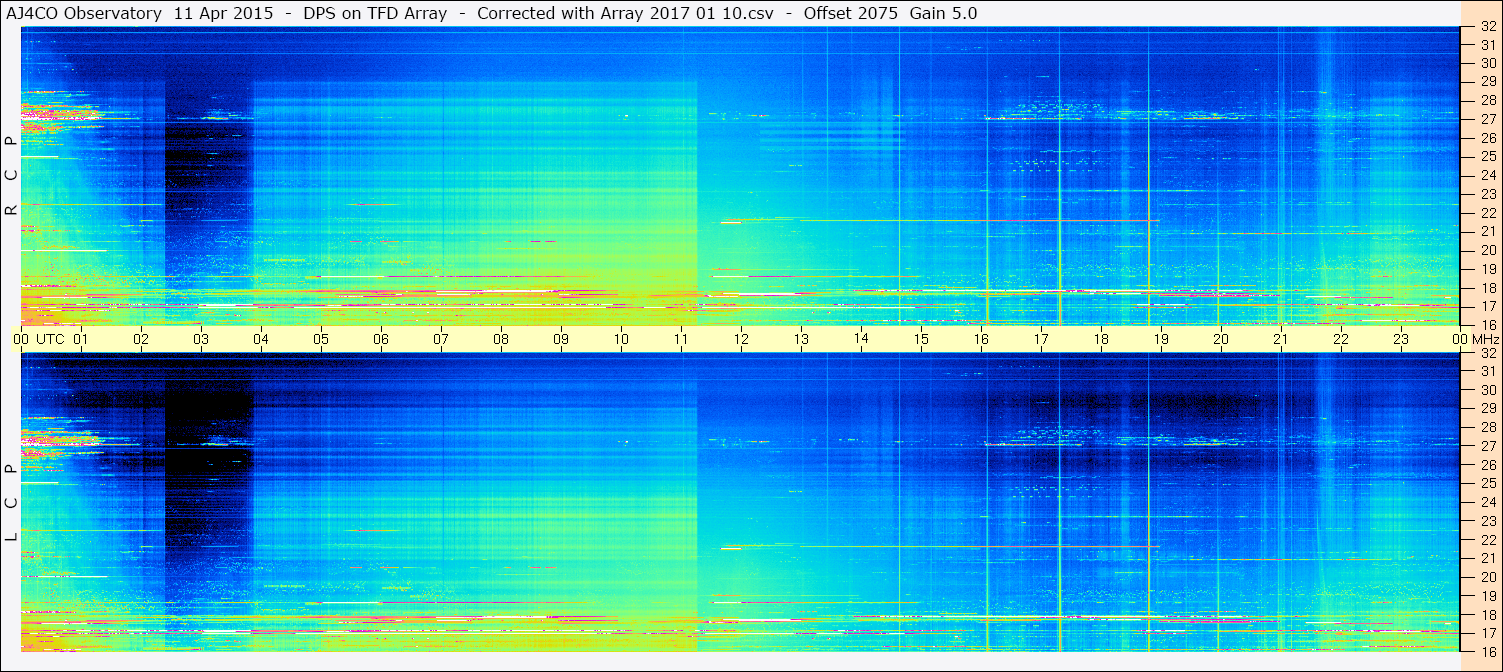Click the 00 hour marker beside UTC
The image size is (1503, 672).
point(21,339)
